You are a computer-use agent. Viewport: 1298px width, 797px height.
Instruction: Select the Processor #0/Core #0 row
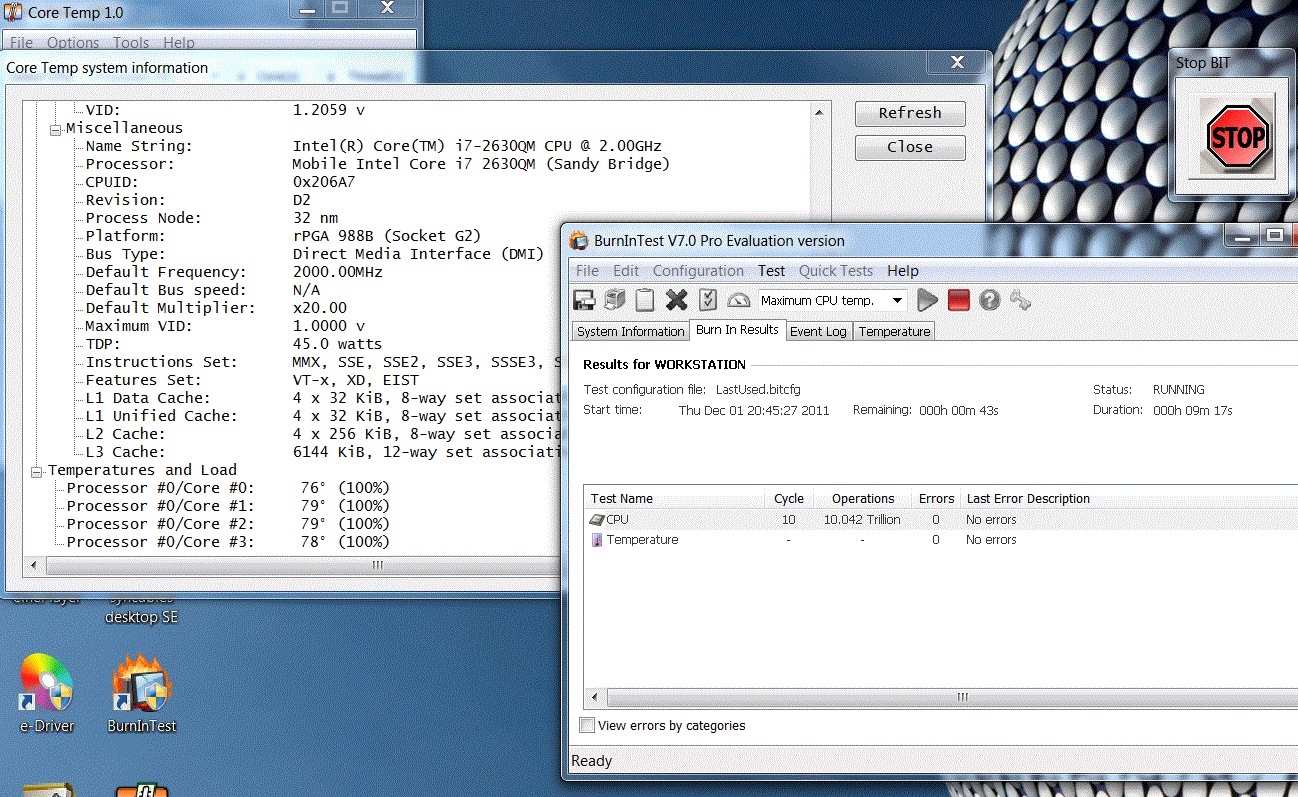[228, 488]
